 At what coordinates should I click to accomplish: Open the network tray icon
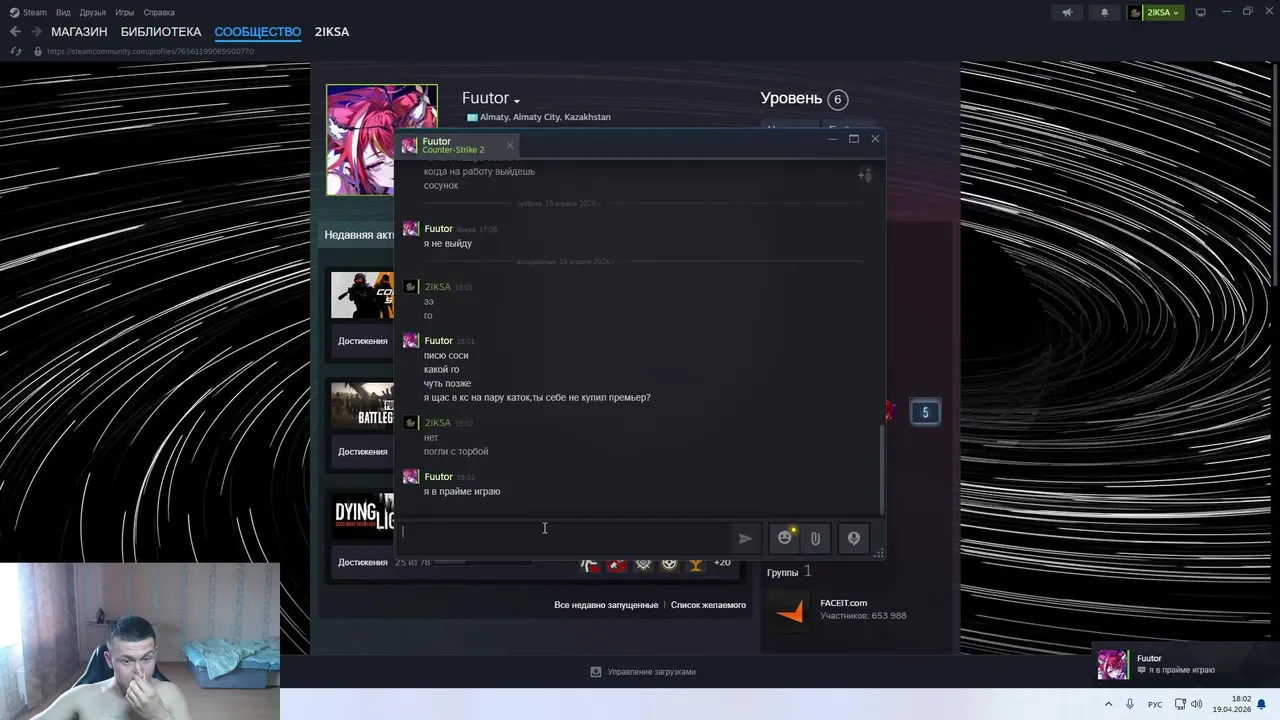(x=1180, y=704)
